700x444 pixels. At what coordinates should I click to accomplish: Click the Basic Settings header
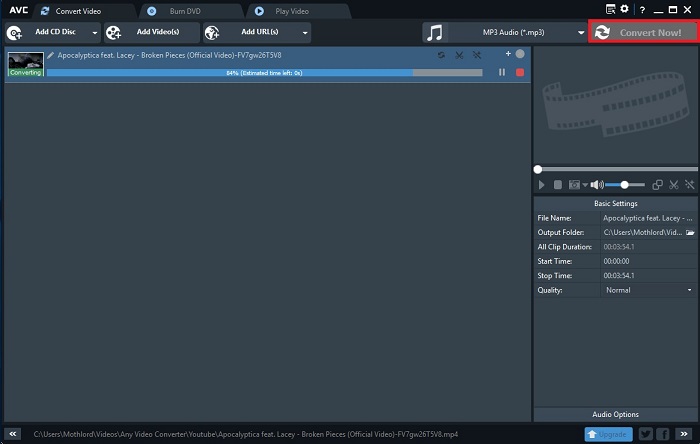(616, 203)
